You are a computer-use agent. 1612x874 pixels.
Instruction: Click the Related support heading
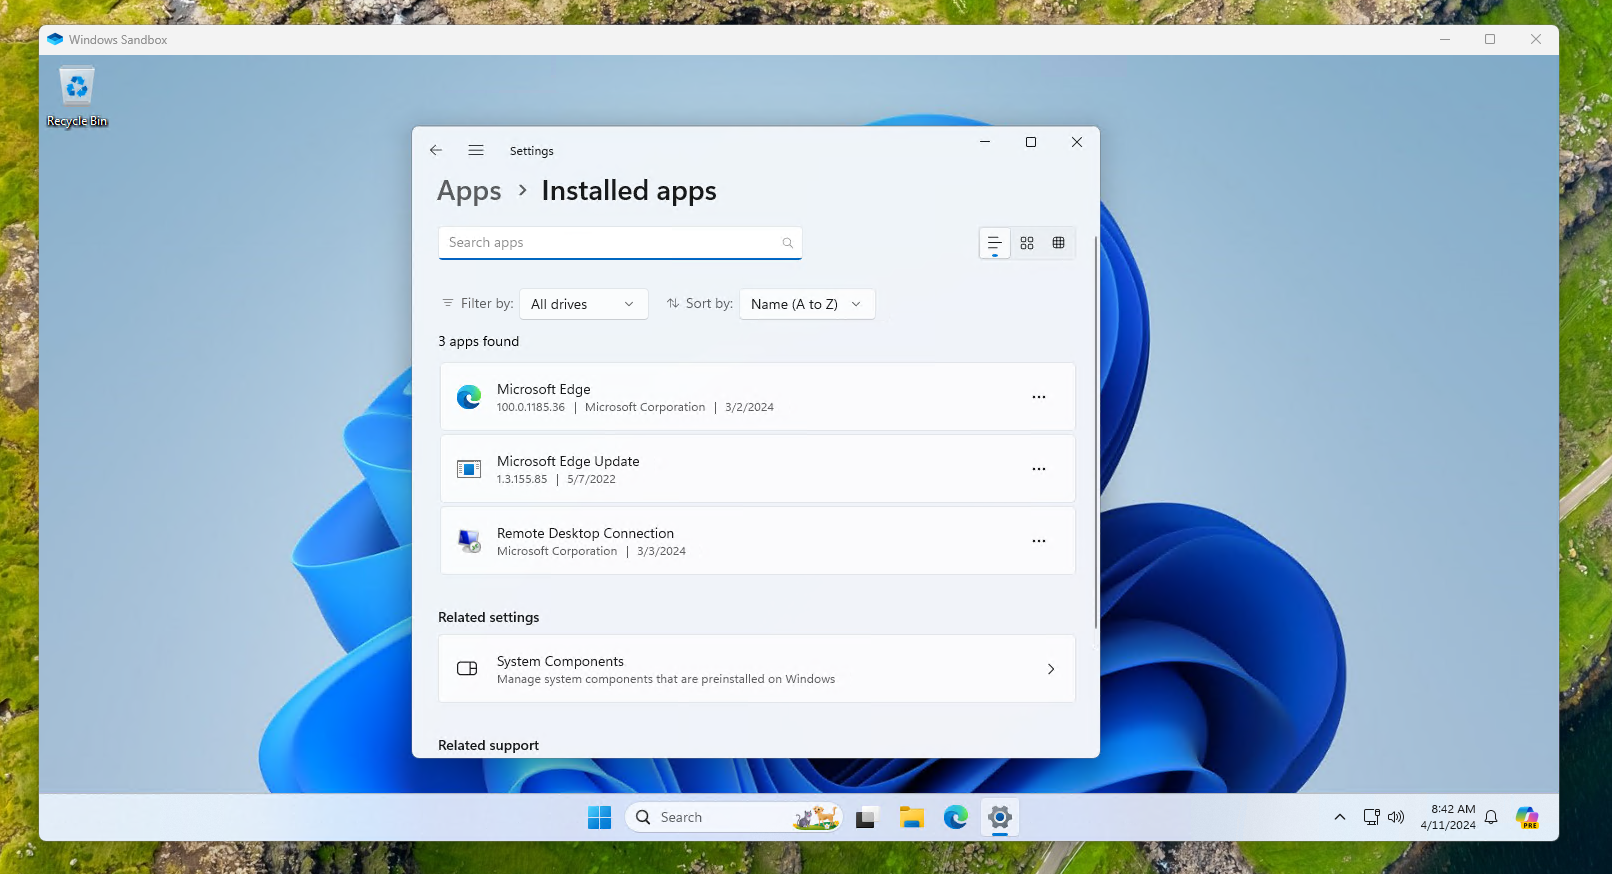click(488, 745)
